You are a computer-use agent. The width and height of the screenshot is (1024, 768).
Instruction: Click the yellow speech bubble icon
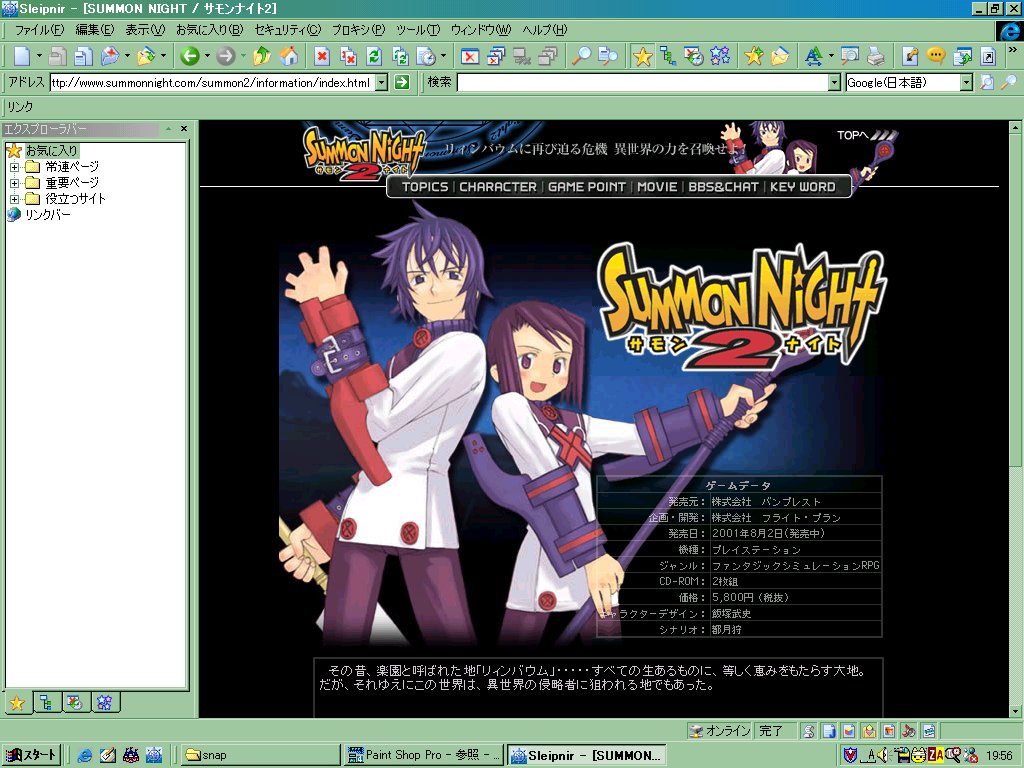tap(936, 56)
